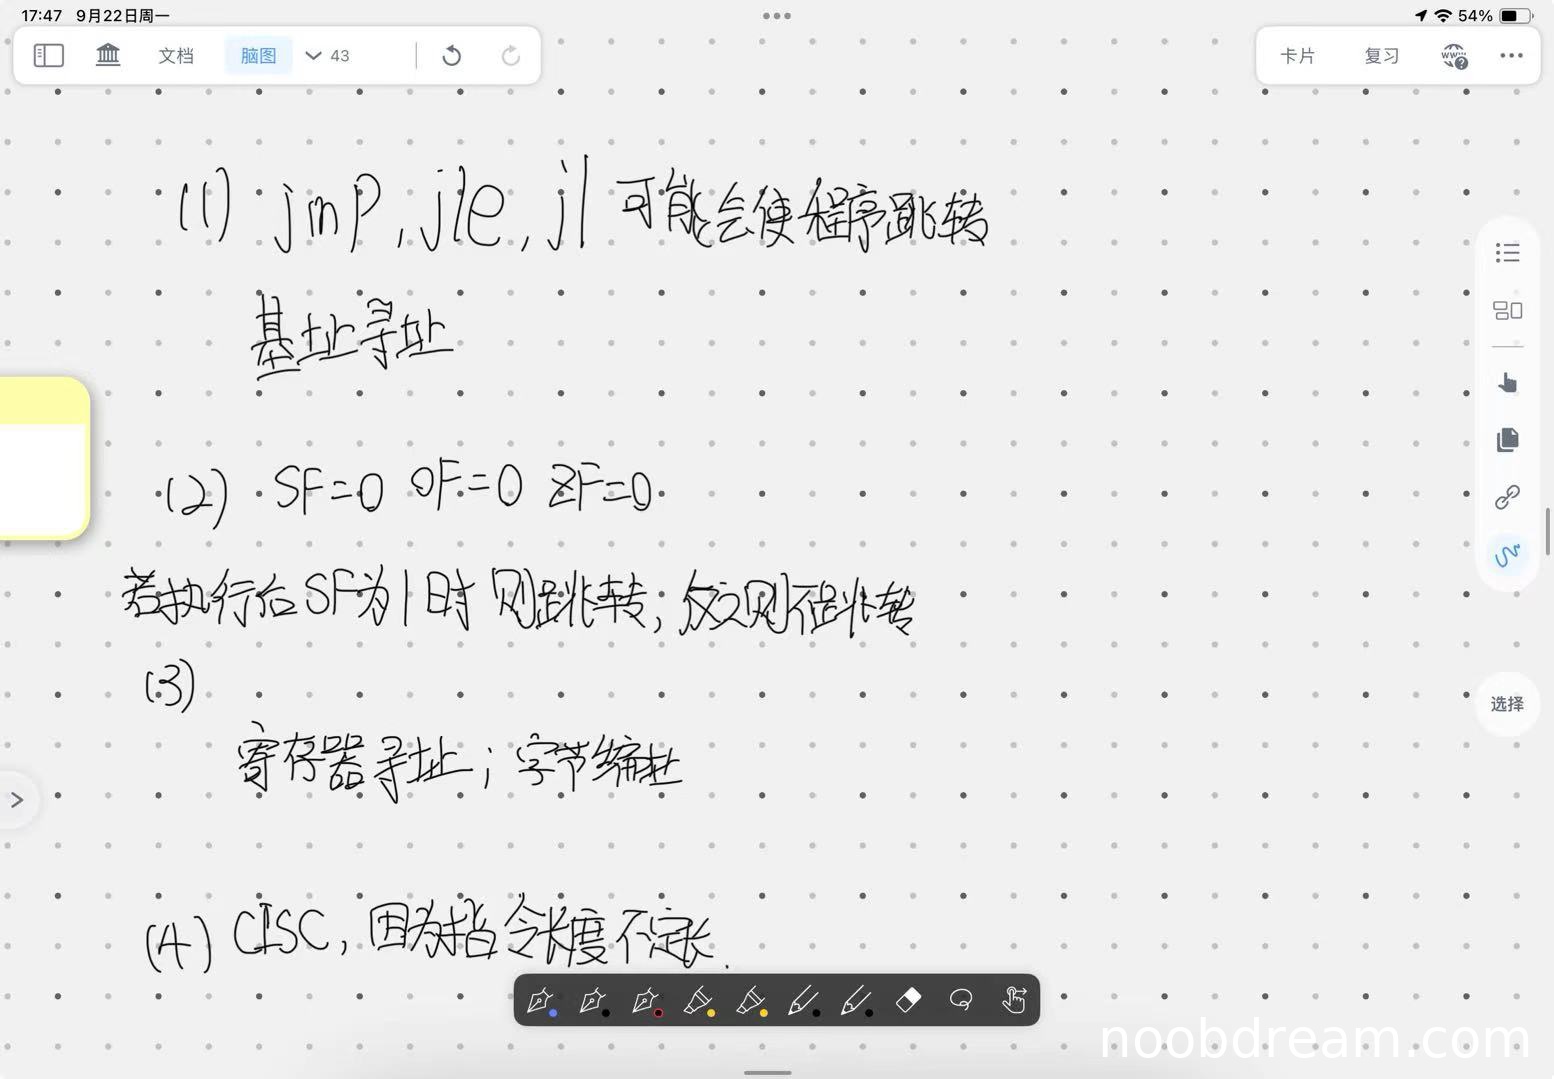Click the 卡片 button
Viewport: 1554px width, 1079px height.
point(1298,56)
